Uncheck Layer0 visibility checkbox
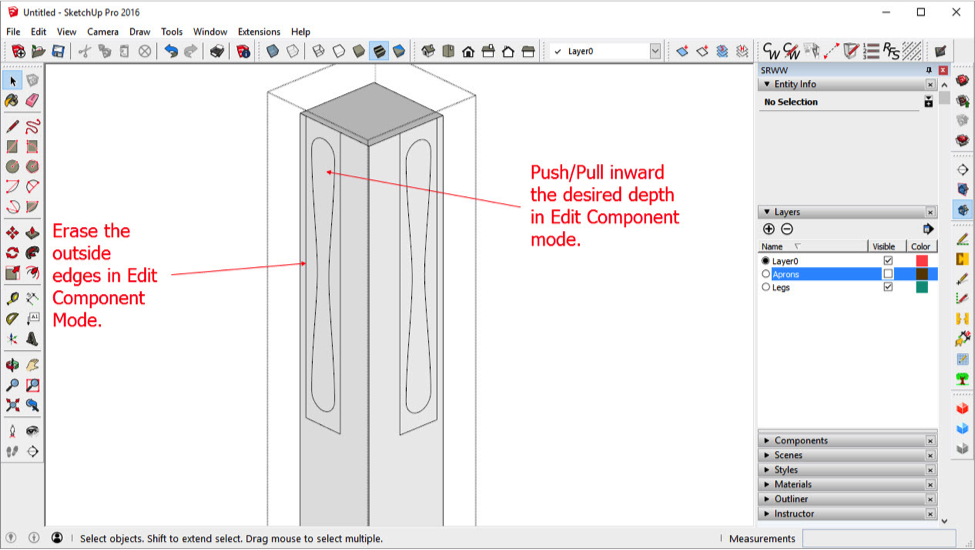This screenshot has width=975, height=550. pyautogui.click(x=887, y=261)
